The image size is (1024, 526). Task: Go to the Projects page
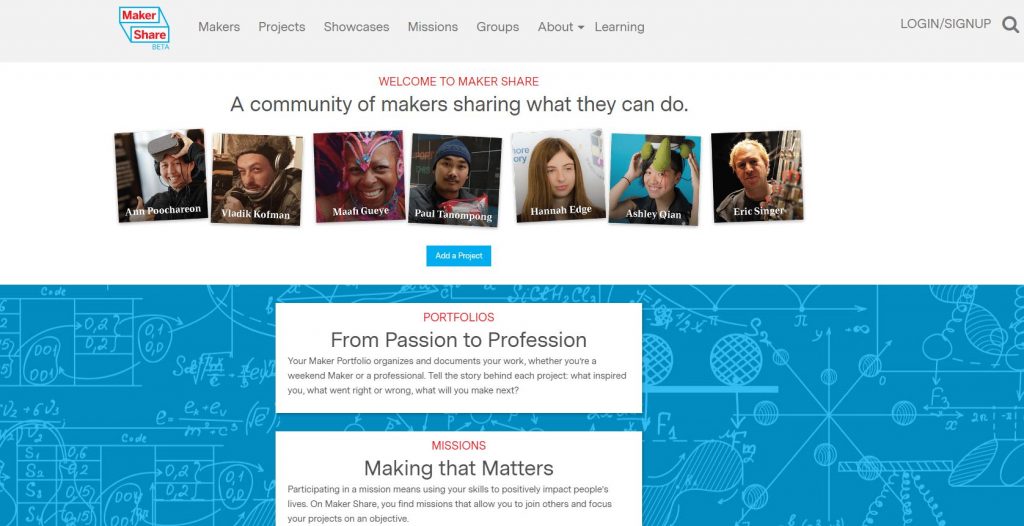click(281, 27)
